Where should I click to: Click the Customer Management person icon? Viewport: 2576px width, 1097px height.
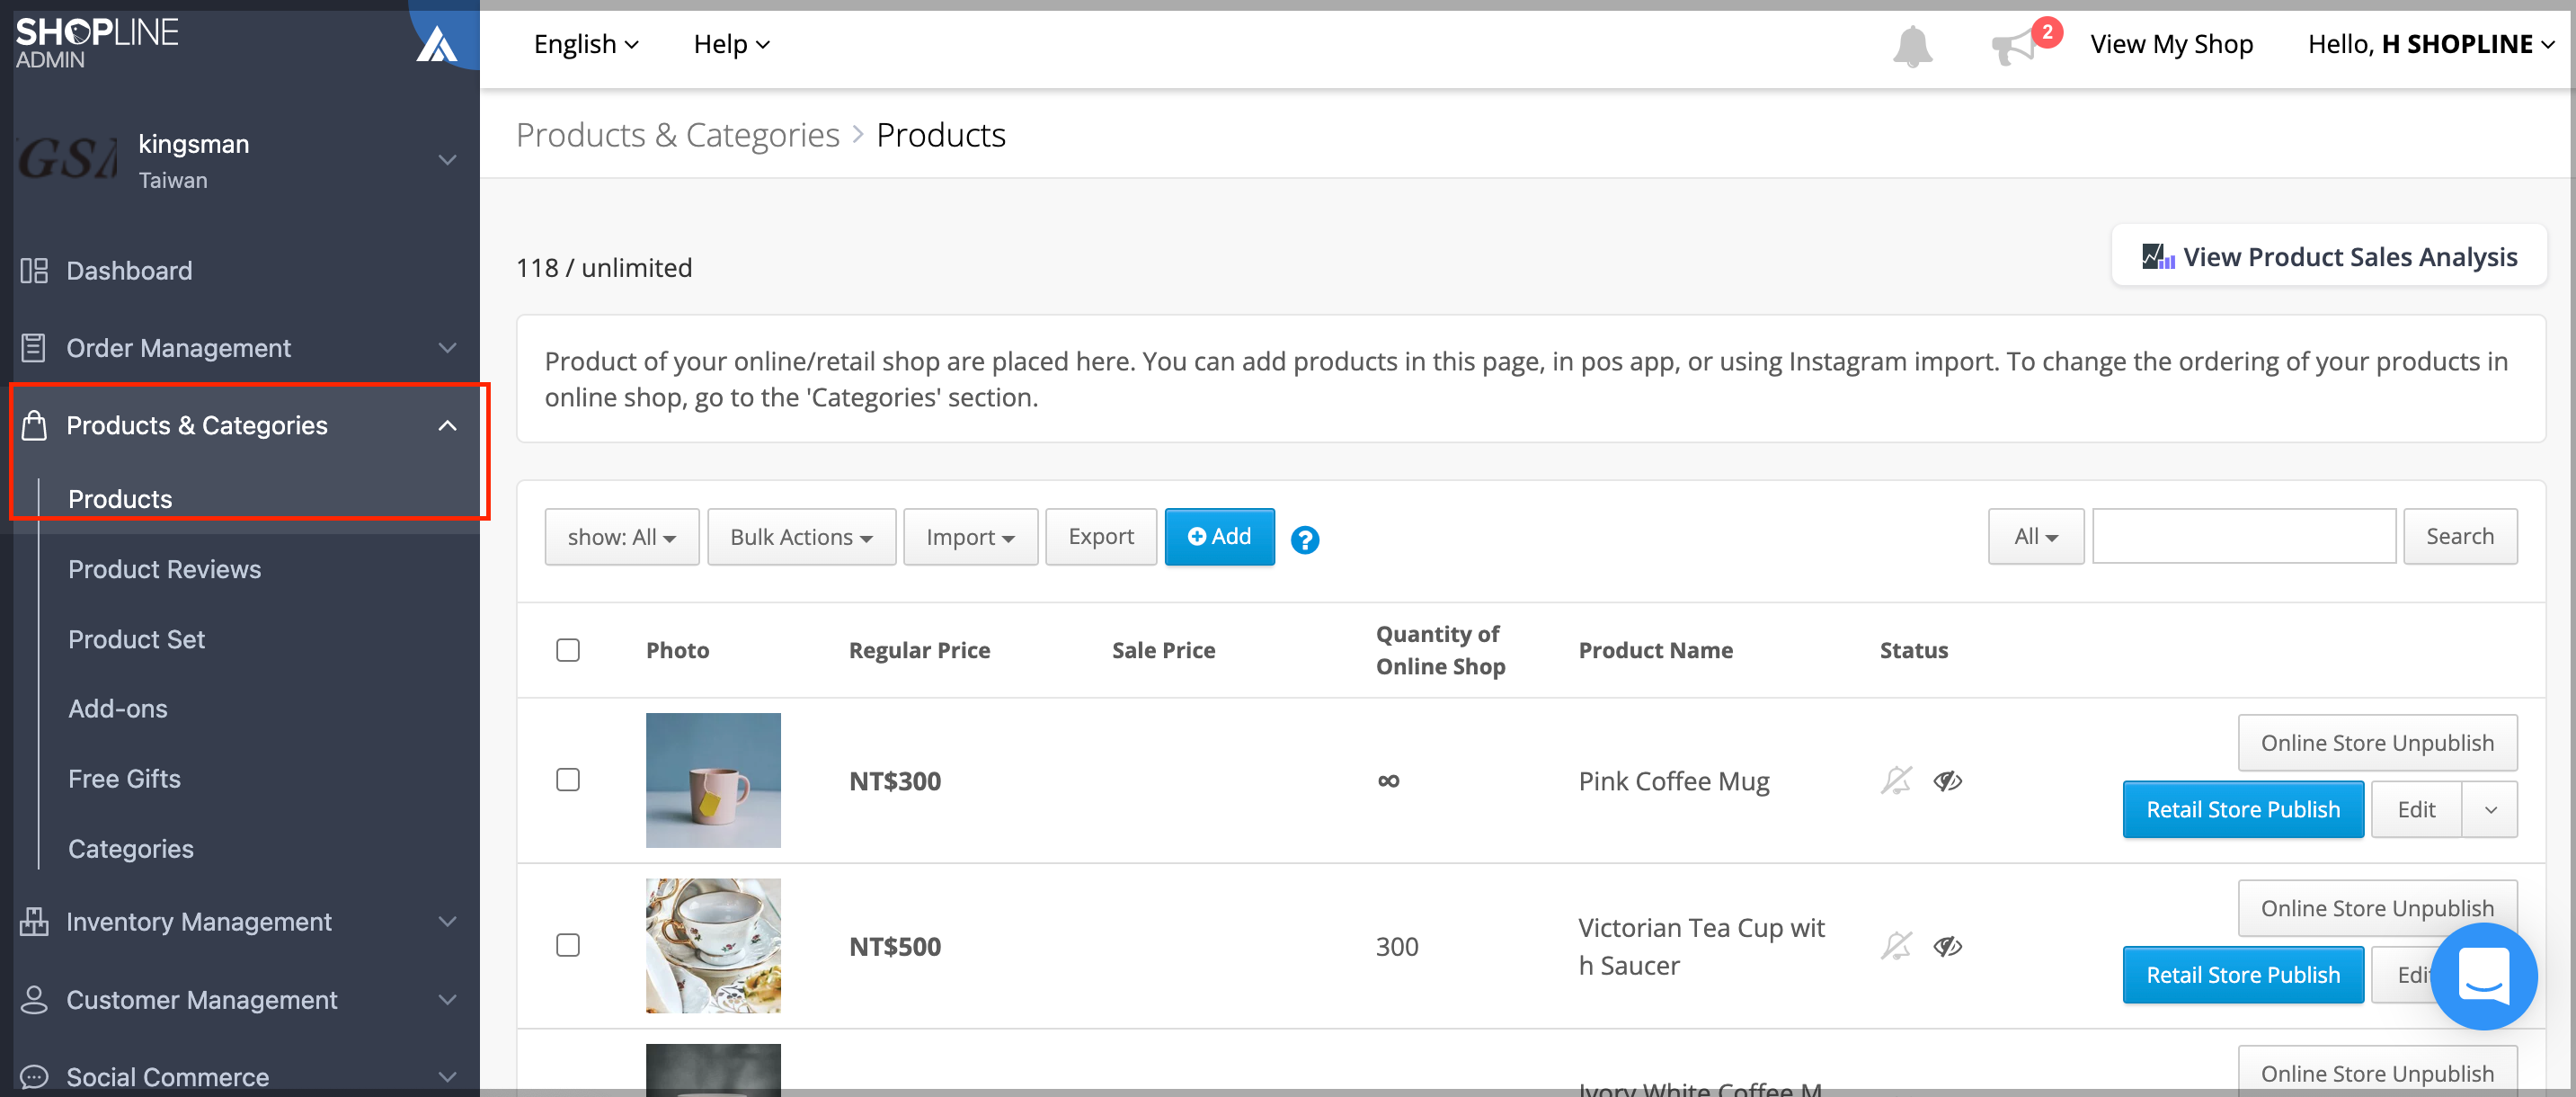(x=34, y=1000)
